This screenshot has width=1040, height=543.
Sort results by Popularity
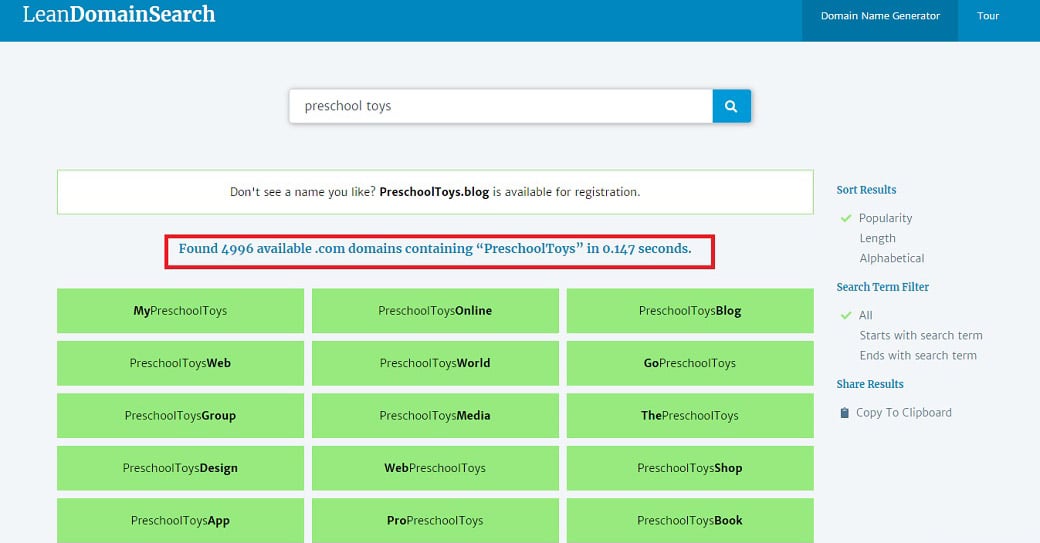point(885,218)
